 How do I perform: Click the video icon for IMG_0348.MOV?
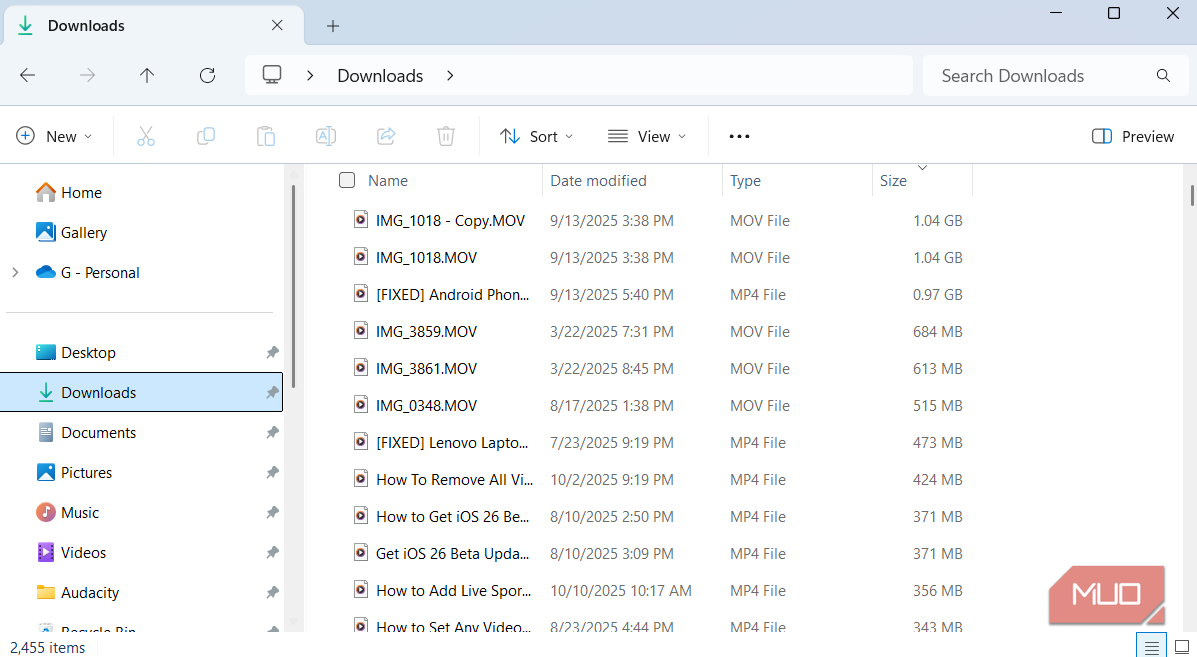tap(361, 405)
